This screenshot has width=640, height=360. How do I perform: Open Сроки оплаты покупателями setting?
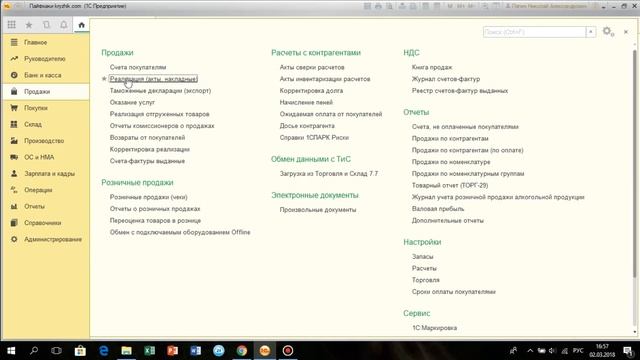[454, 292]
